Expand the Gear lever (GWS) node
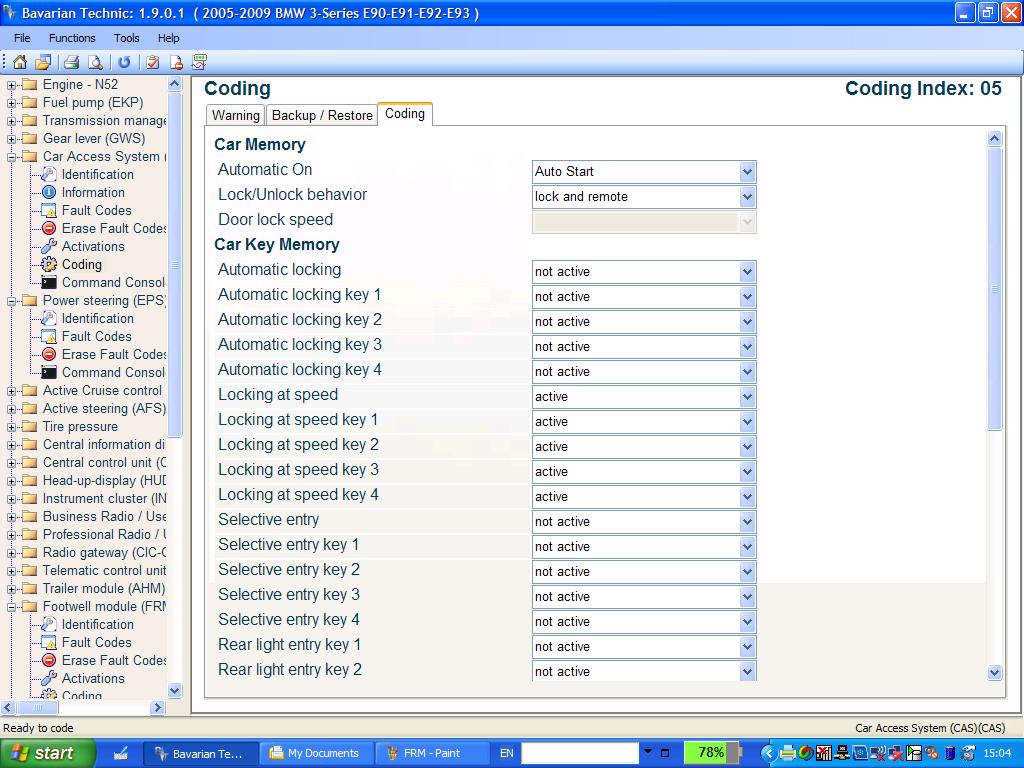This screenshot has width=1024, height=768. [x=11, y=139]
